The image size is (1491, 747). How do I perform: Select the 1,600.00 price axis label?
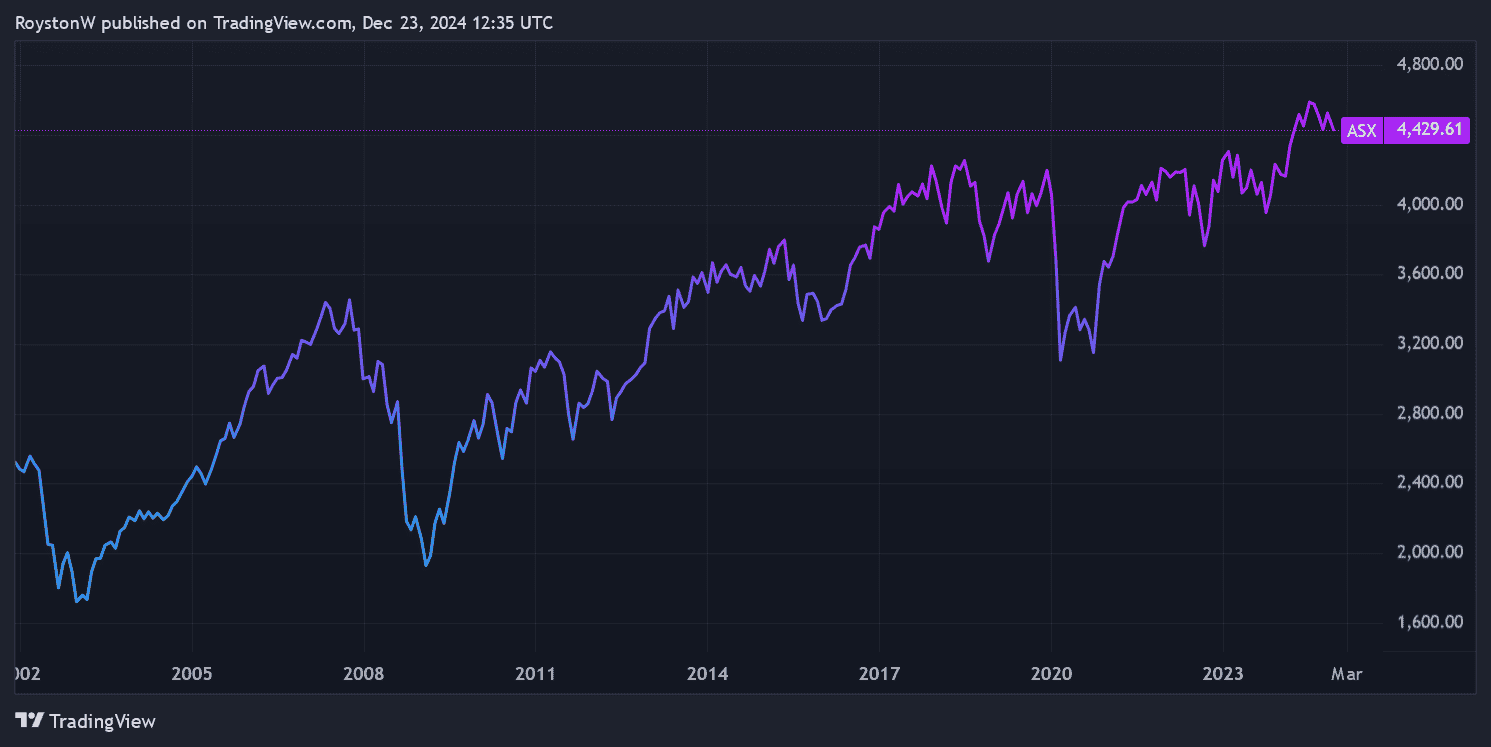[x=1429, y=622]
